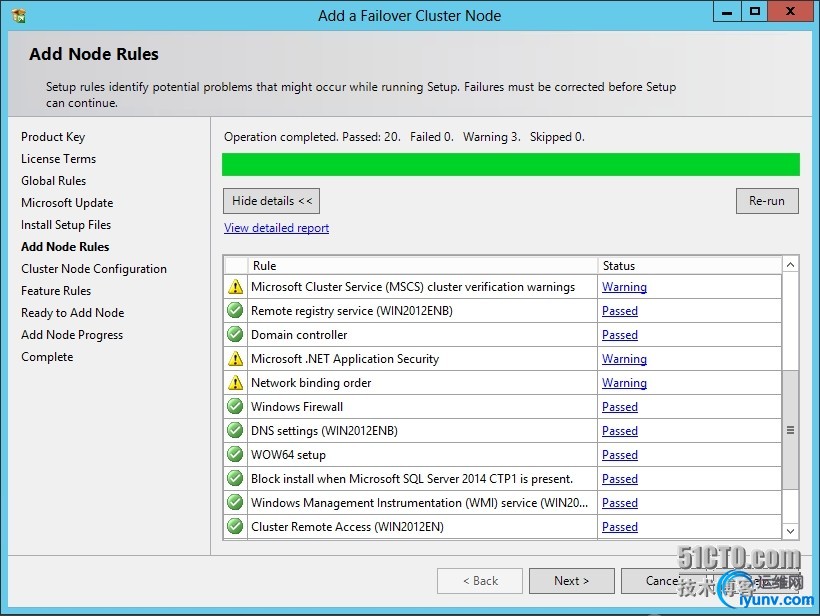Minimize the Add a Failover Cluster Node window
This screenshot has width=820, height=616.
(727, 12)
